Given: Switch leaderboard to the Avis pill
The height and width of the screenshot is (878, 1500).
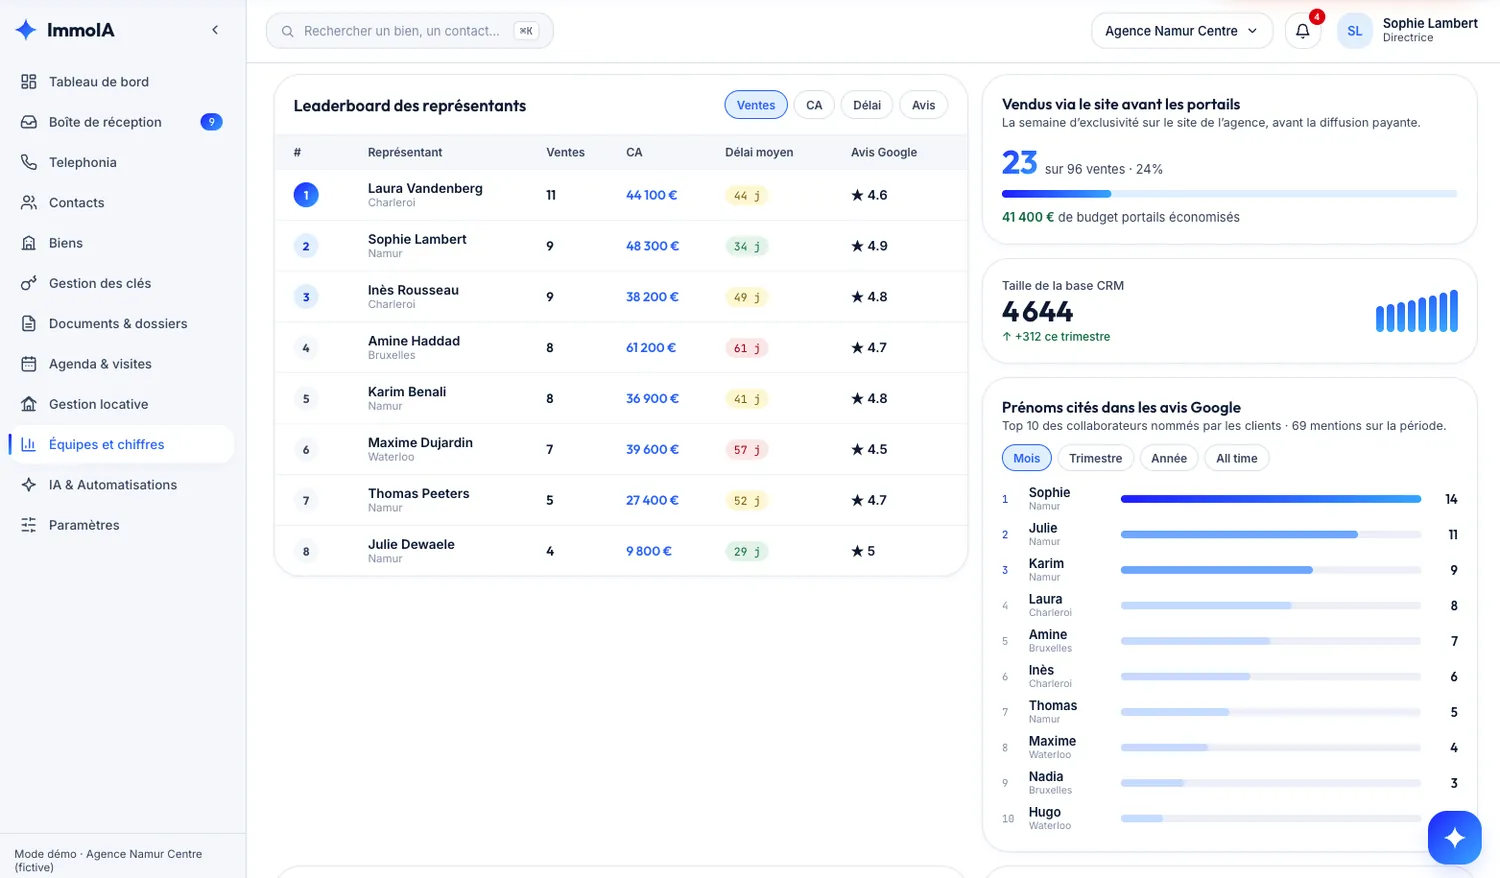Looking at the screenshot, I should click(923, 105).
